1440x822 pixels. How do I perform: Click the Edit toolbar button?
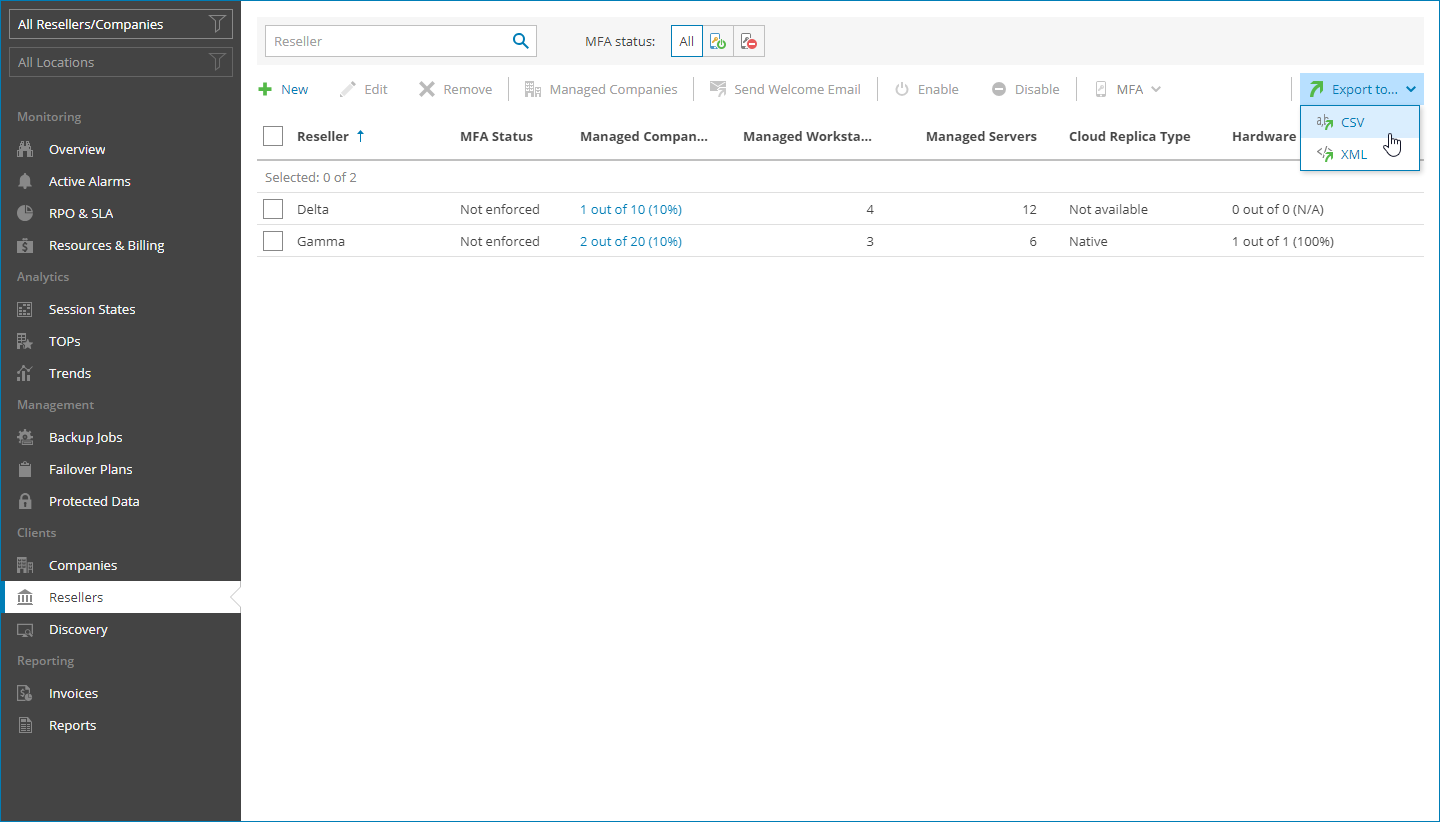pos(364,89)
